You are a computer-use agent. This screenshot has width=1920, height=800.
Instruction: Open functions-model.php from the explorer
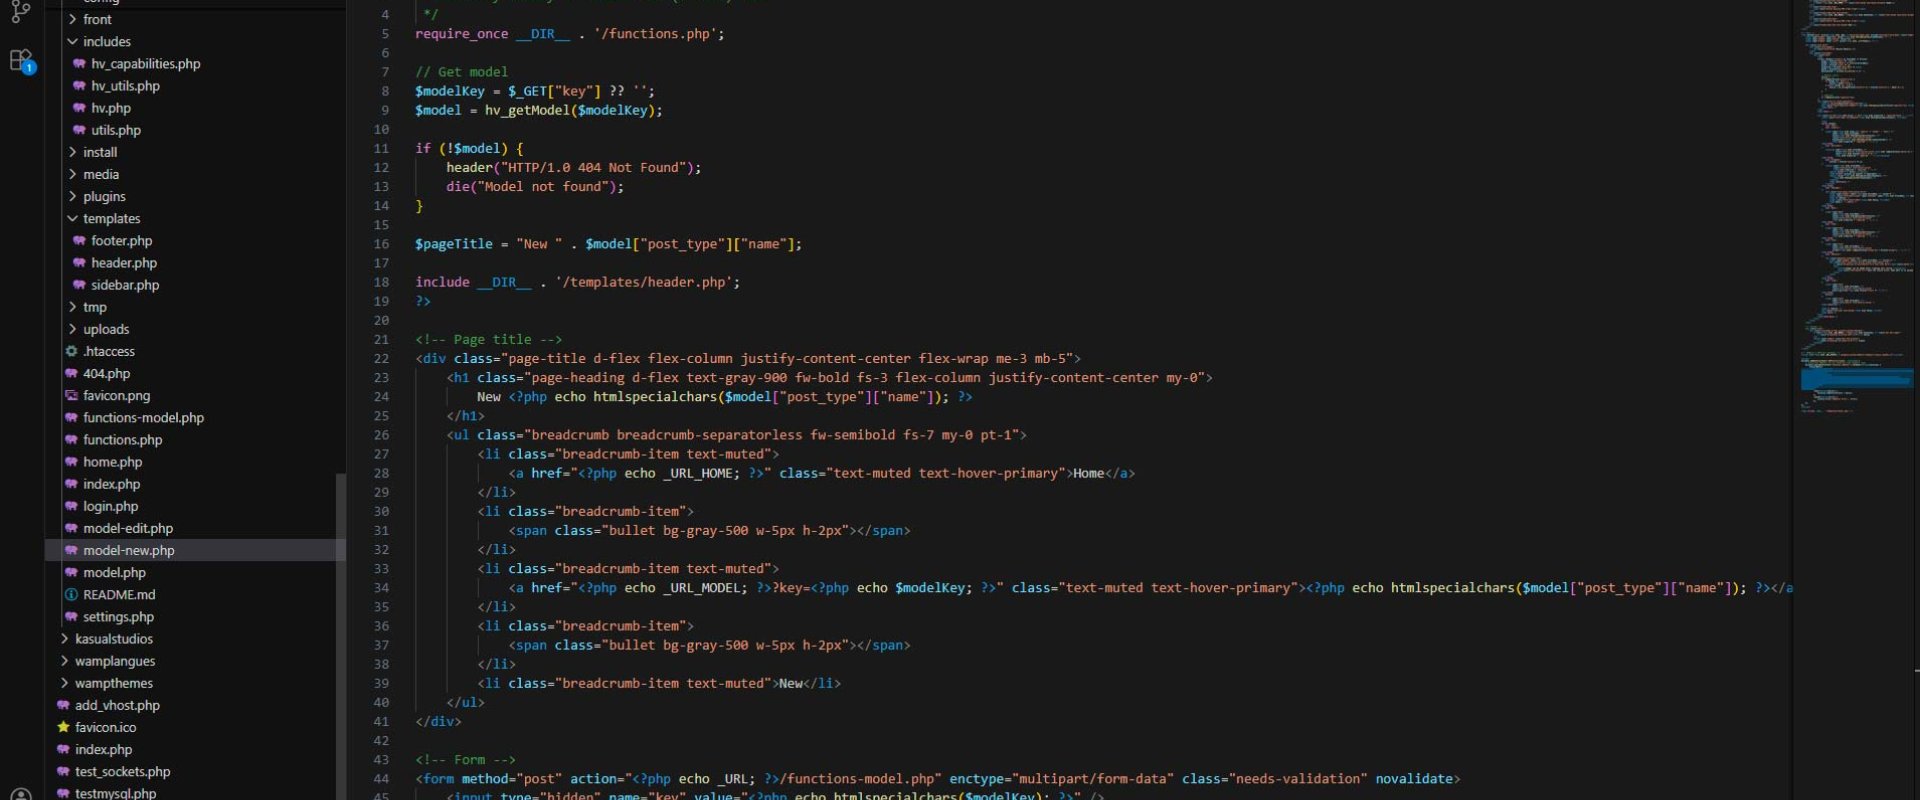pos(143,417)
